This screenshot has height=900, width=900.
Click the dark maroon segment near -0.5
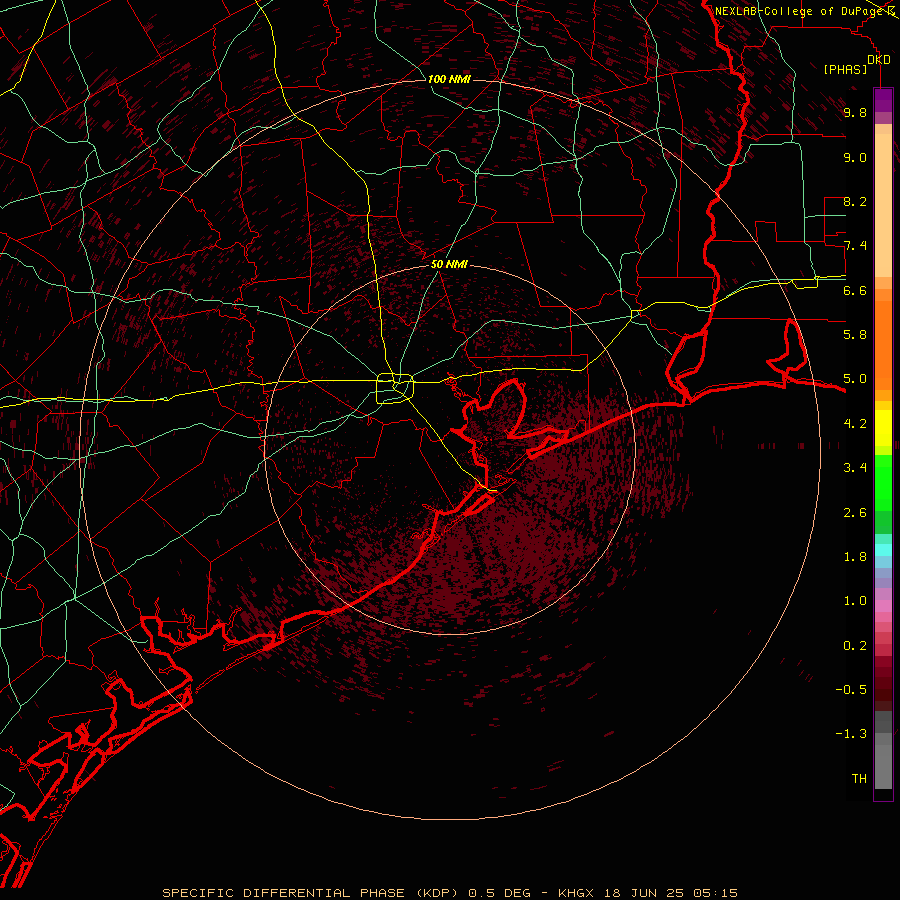pos(883,689)
